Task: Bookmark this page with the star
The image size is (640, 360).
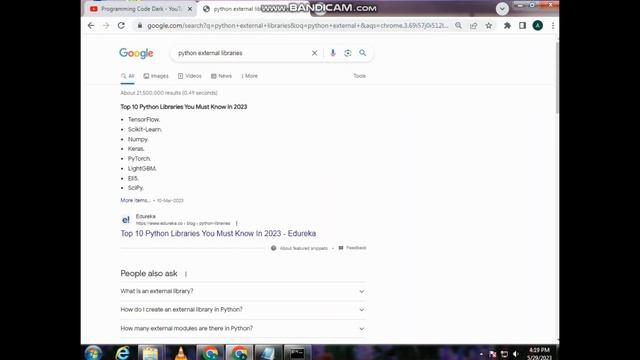Action: (489, 25)
